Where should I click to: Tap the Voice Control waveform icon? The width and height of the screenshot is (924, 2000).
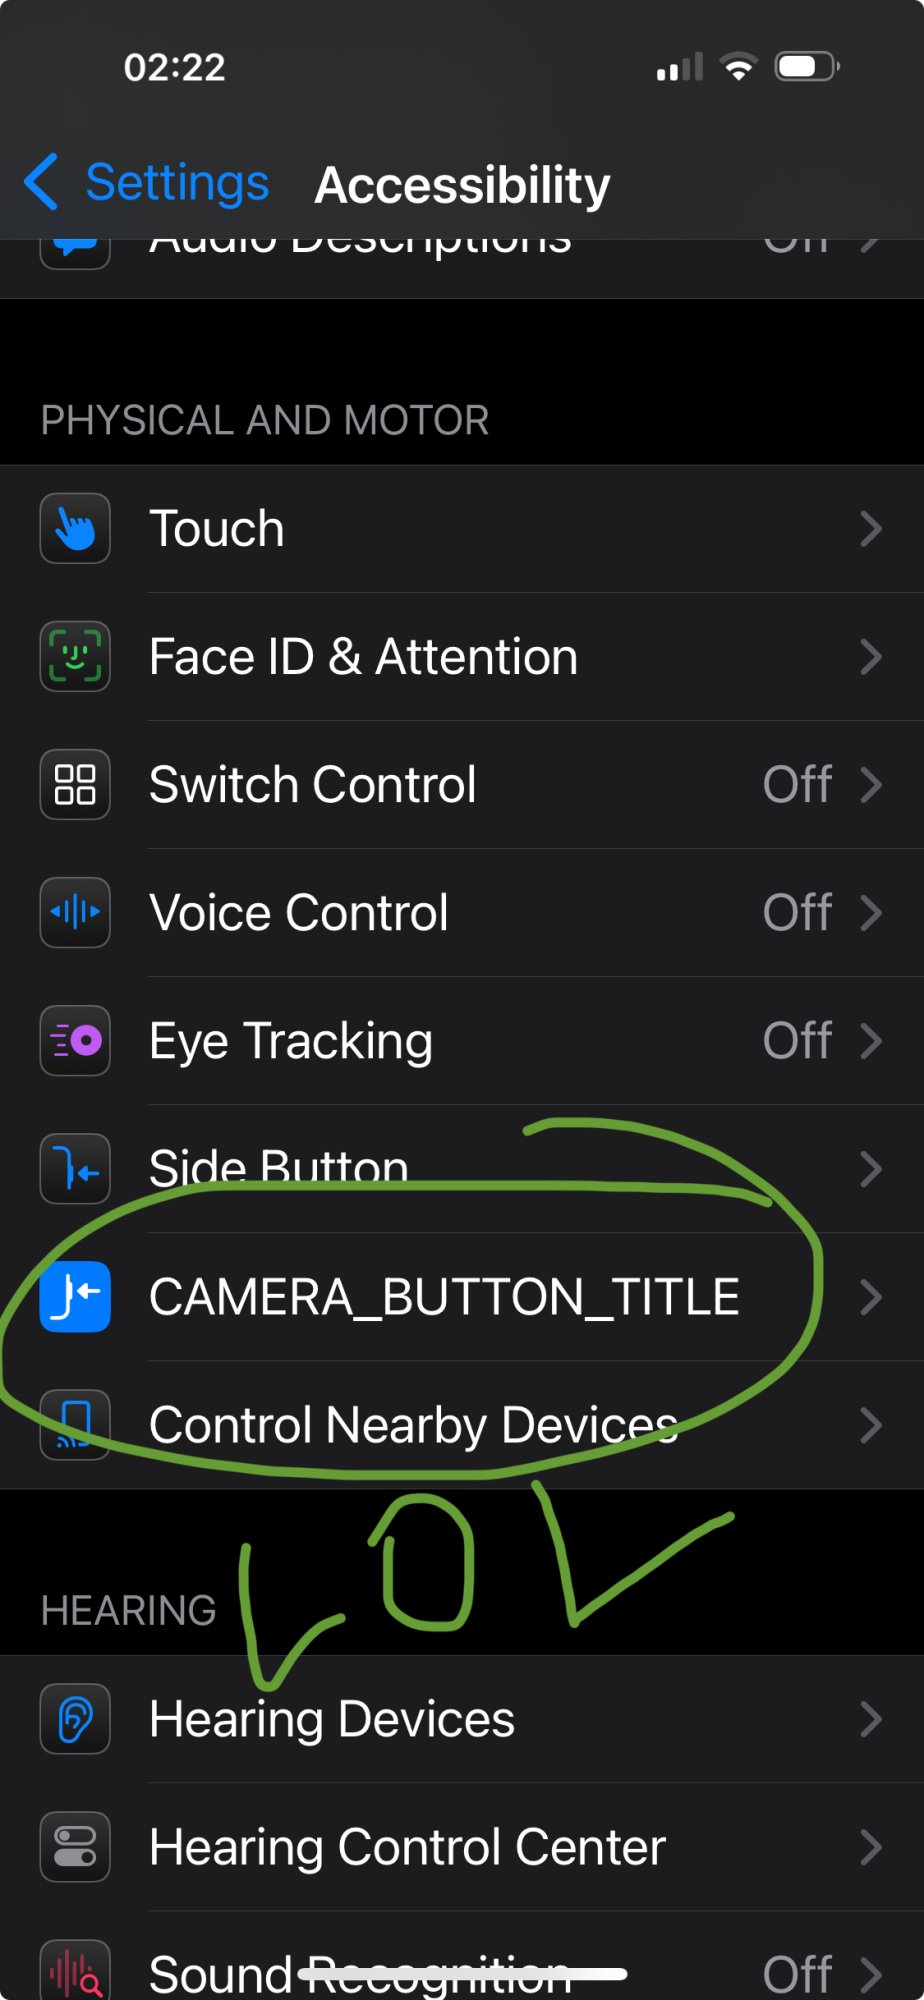(x=75, y=912)
